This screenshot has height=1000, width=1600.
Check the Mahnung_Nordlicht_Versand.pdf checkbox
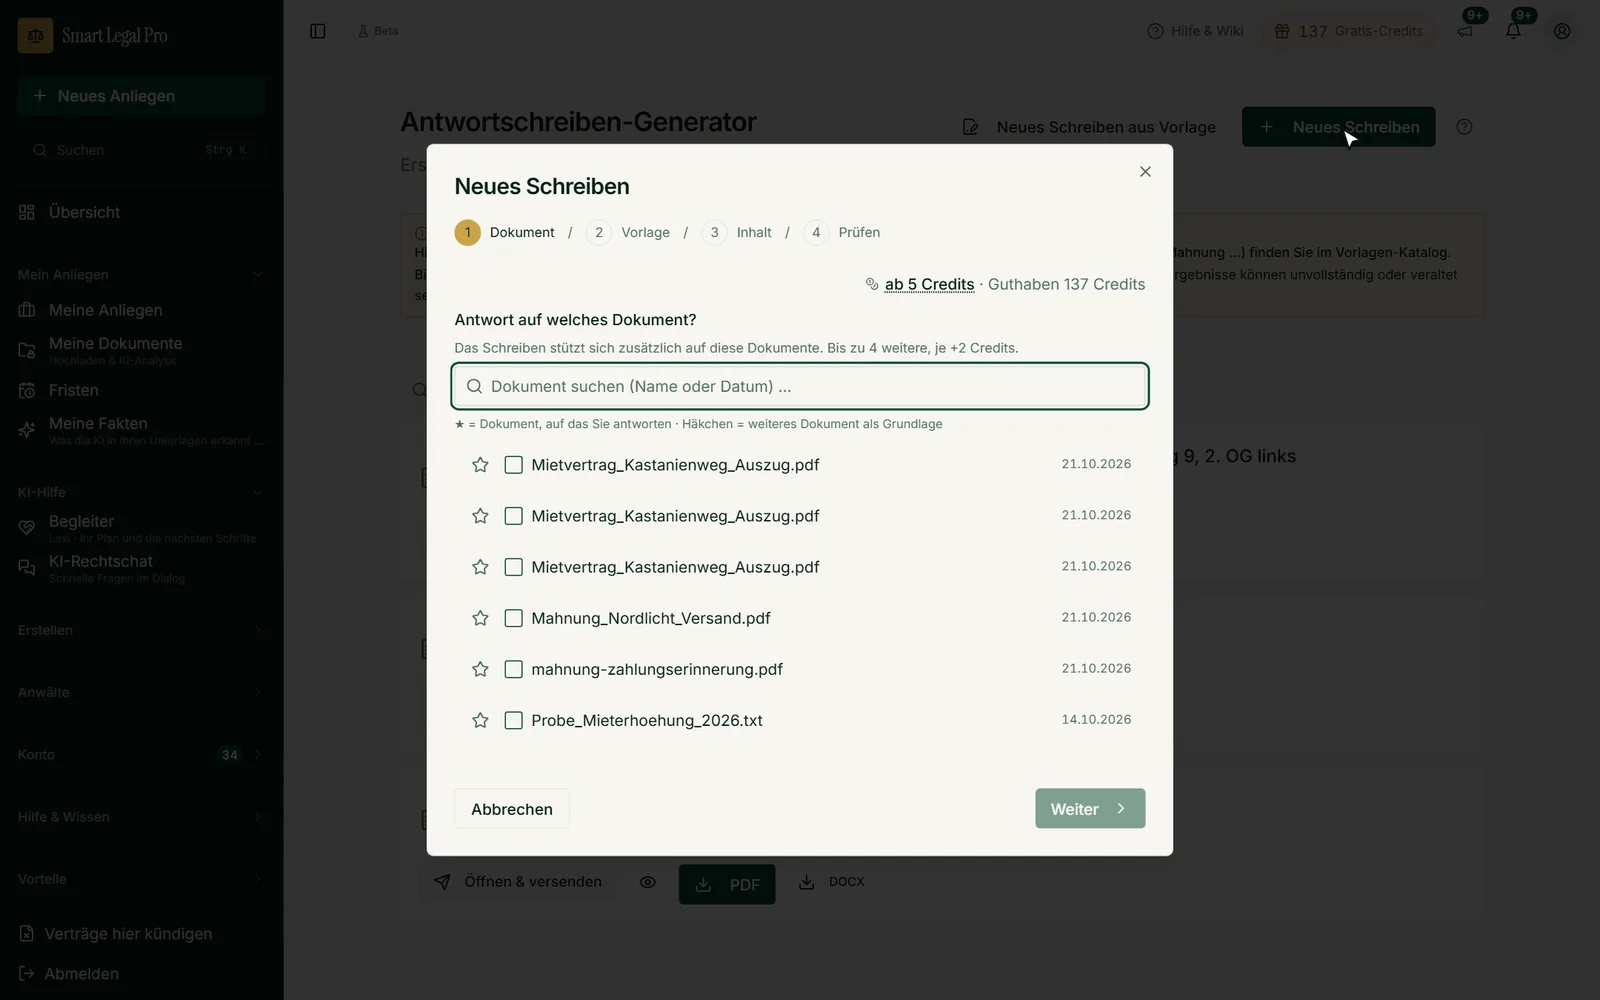513,618
